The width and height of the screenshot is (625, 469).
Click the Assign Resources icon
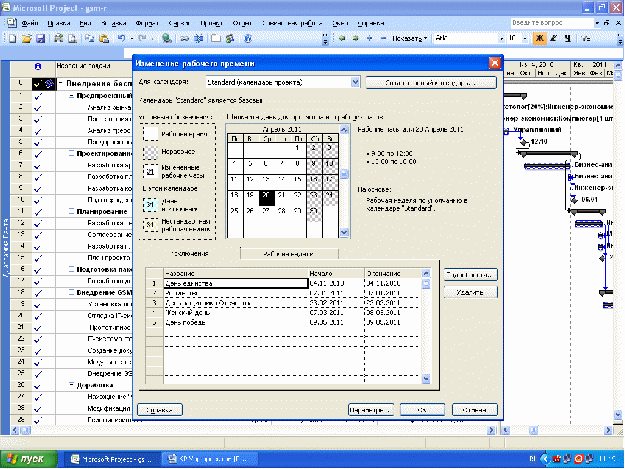tap(230, 39)
